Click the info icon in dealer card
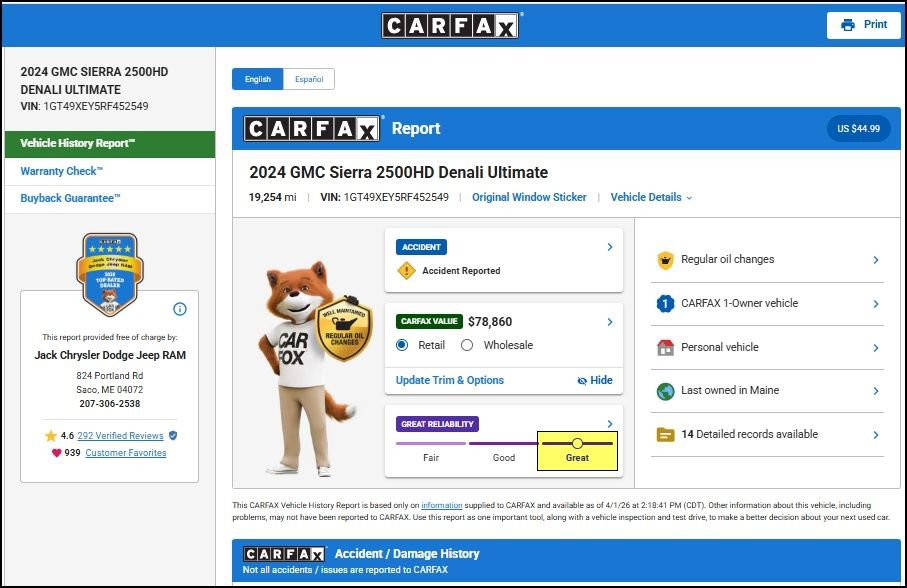The image size is (907, 588). pyautogui.click(x=180, y=309)
